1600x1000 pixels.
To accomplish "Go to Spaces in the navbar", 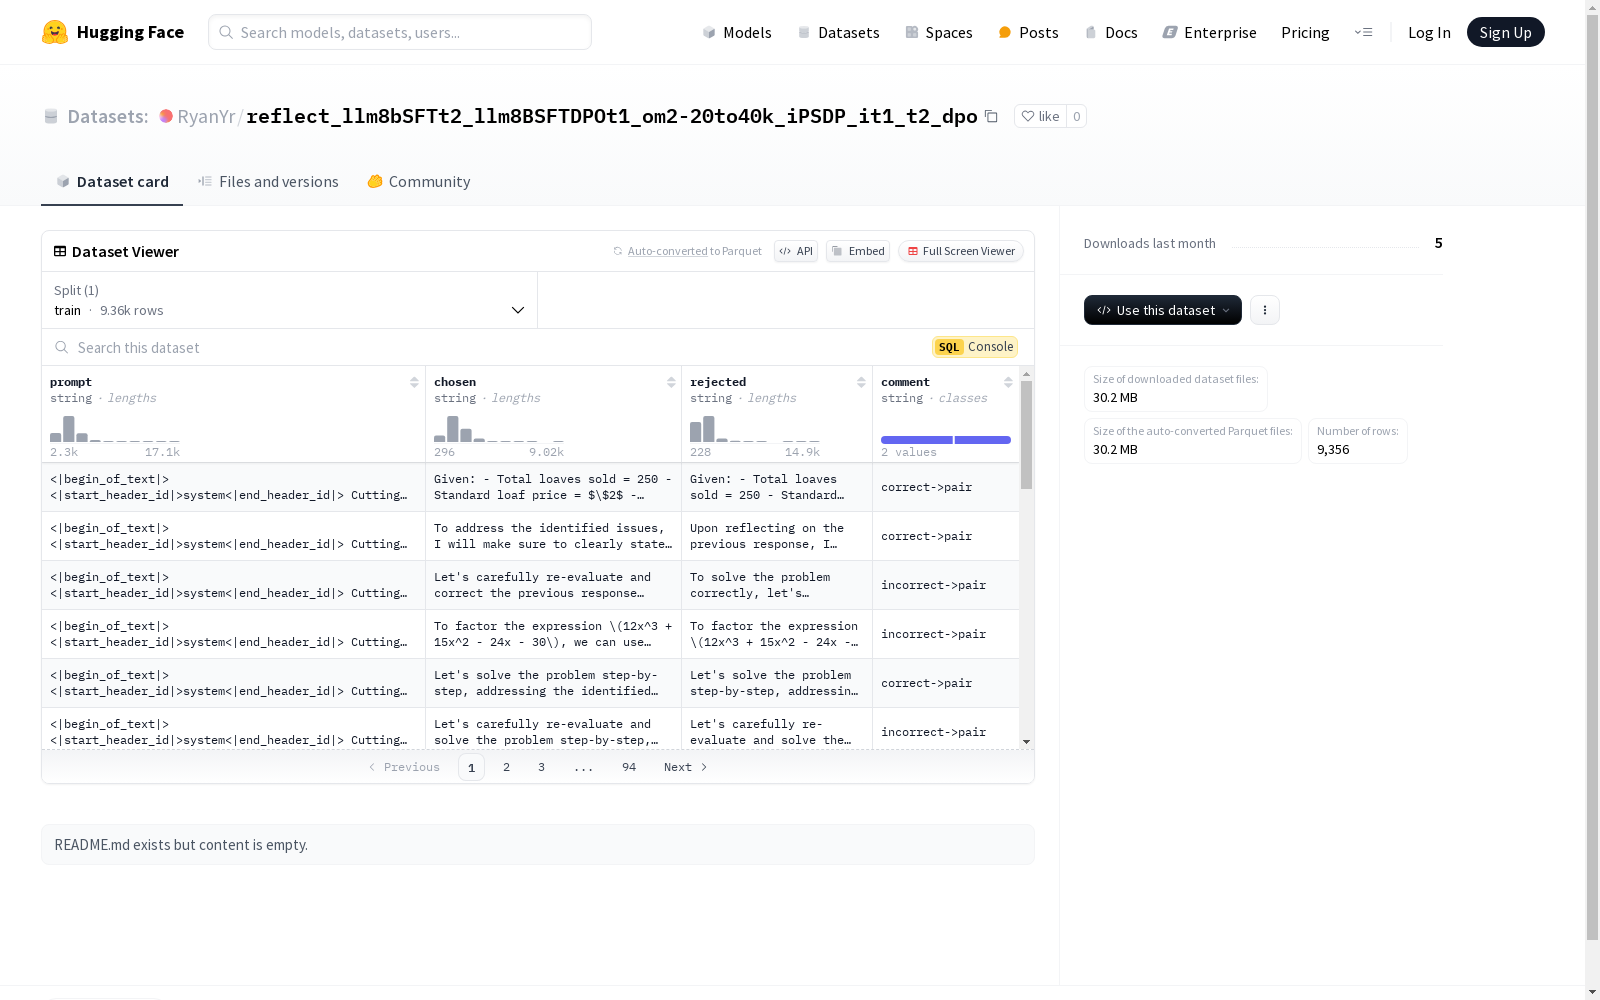I will 939,32.
